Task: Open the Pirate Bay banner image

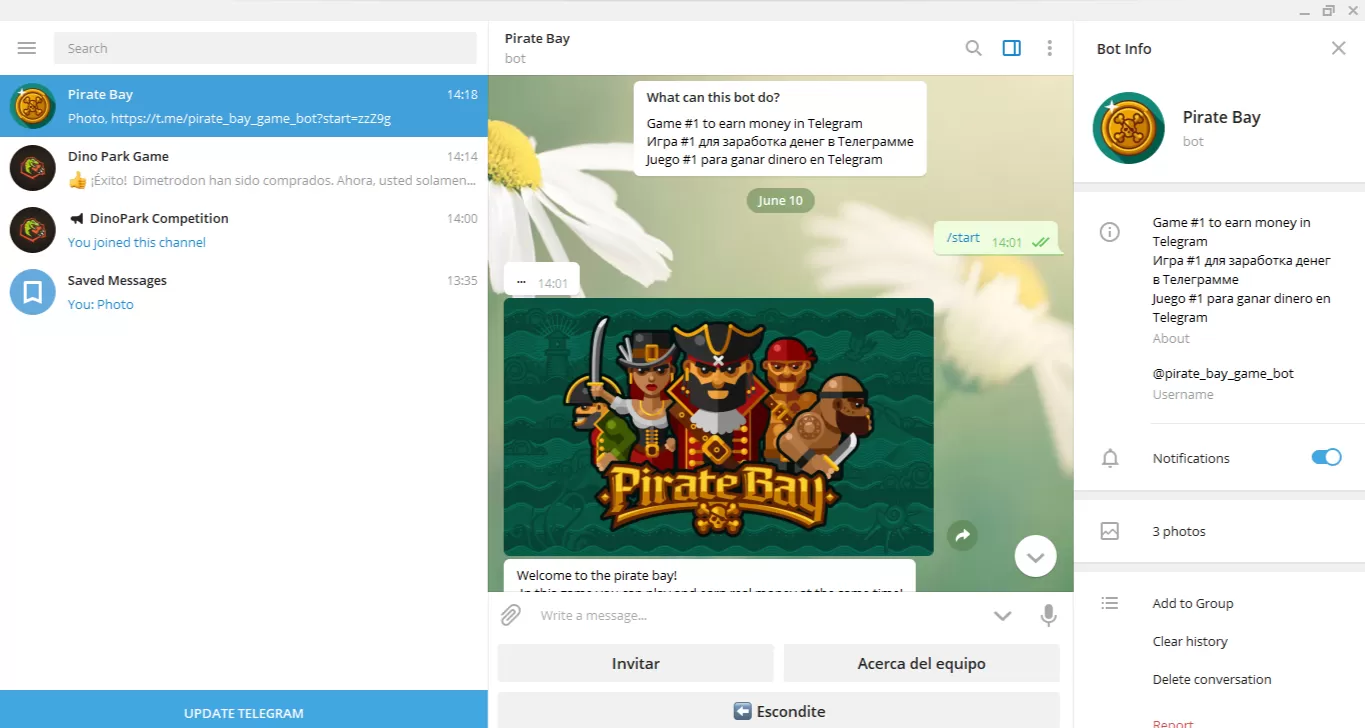Action: [x=718, y=427]
